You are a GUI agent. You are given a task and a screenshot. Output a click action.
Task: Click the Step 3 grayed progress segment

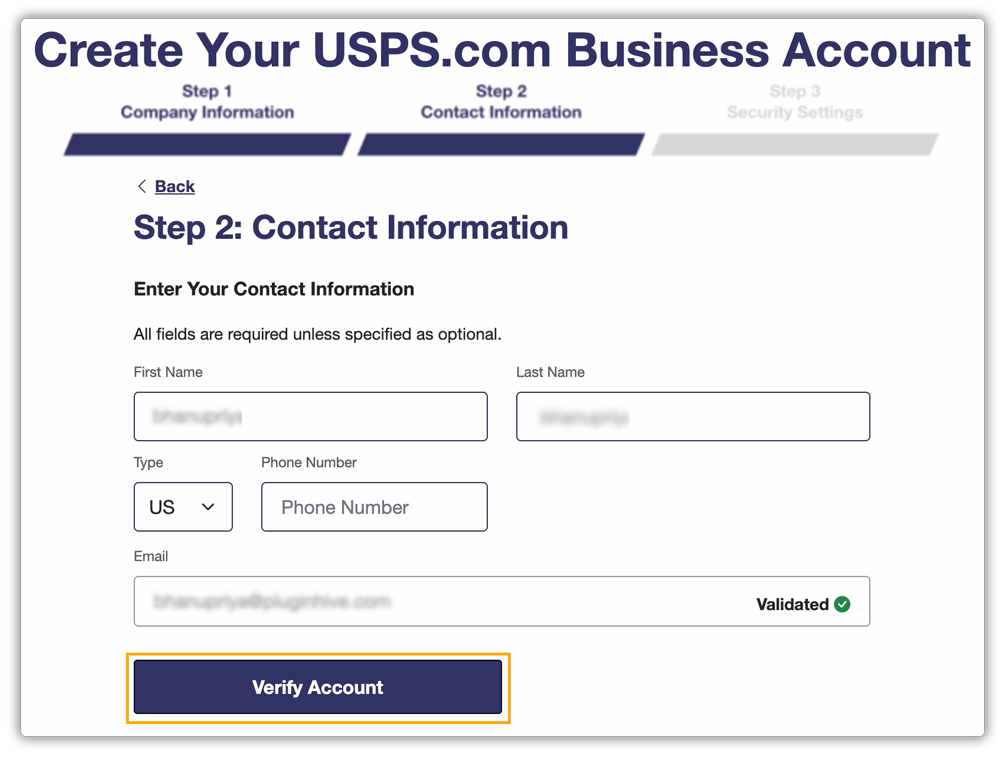(794, 145)
